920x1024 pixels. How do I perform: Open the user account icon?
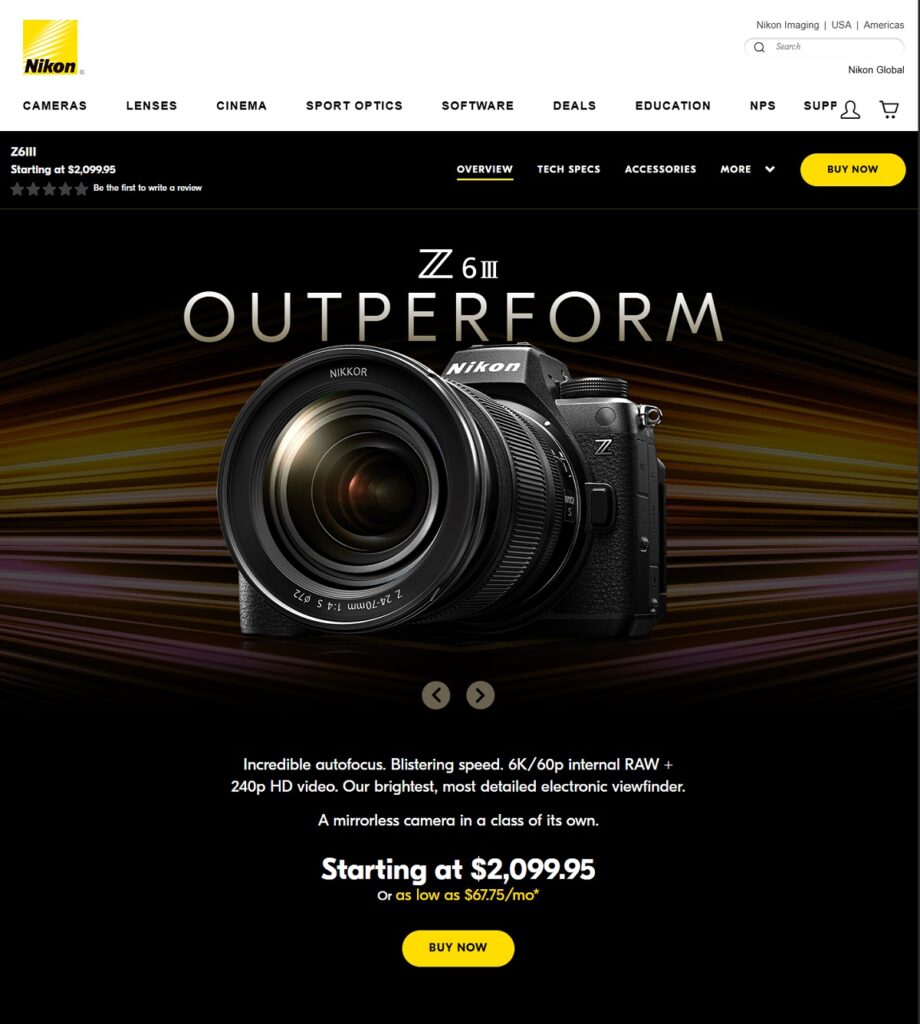coord(849,109)
